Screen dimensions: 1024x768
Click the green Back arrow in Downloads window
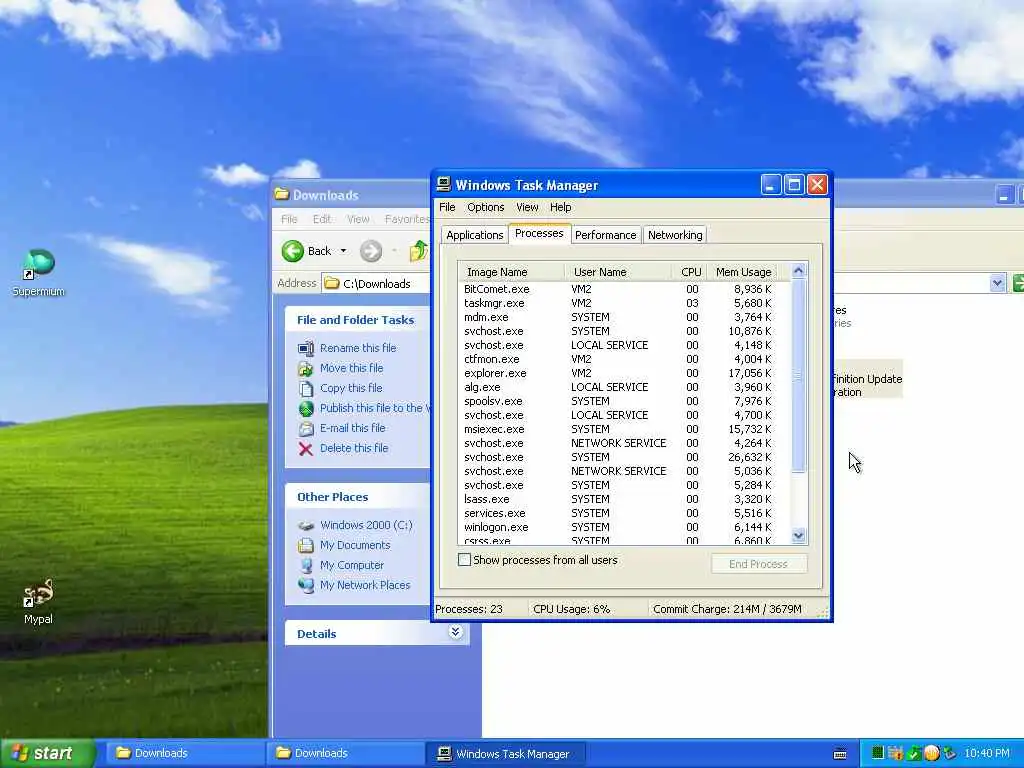(293, 251)
